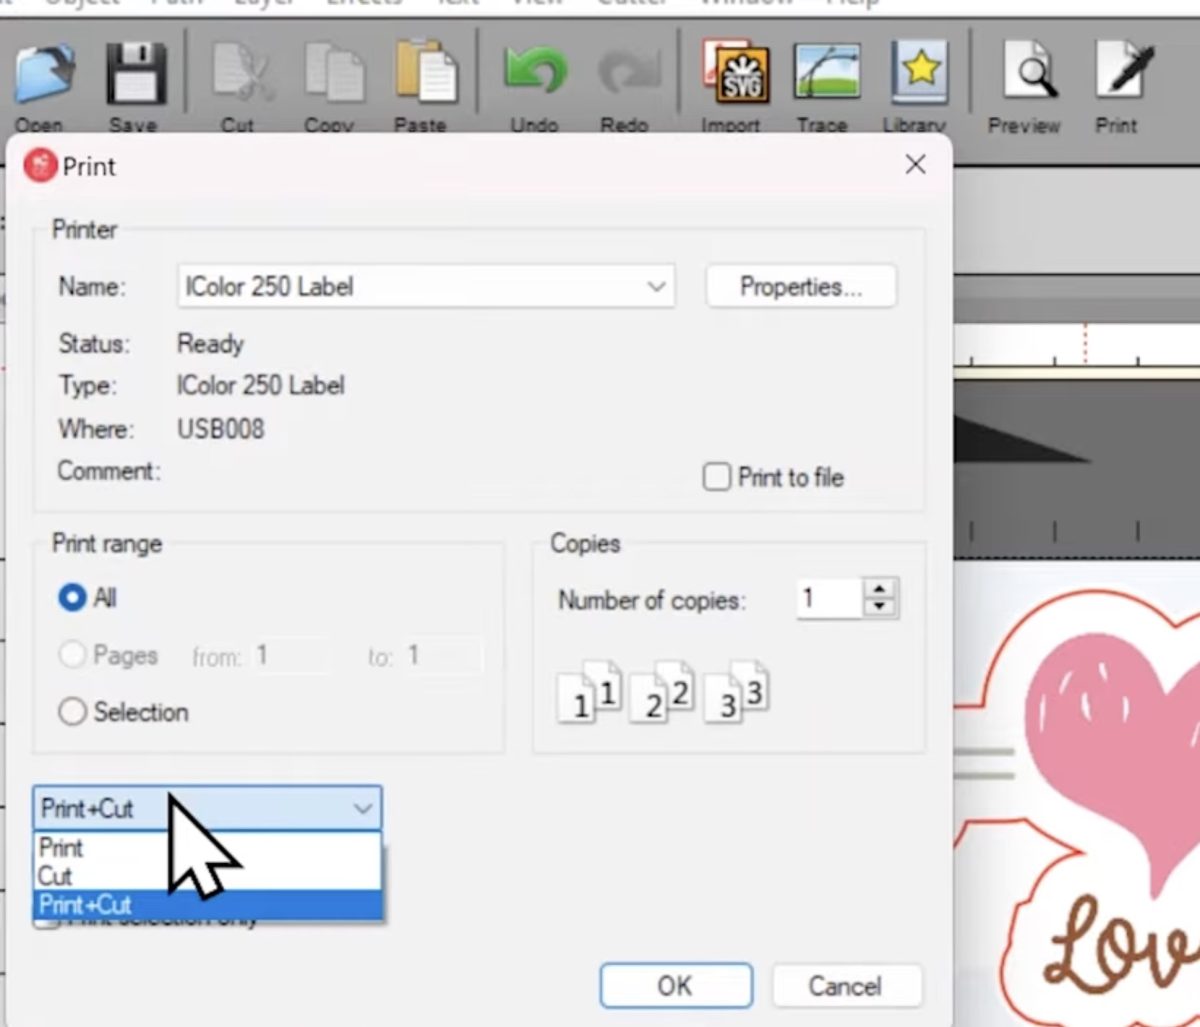Click the Preview magnifier icon
Viewport: 1200px width, 1027px height.
[x=1029, y=70]
